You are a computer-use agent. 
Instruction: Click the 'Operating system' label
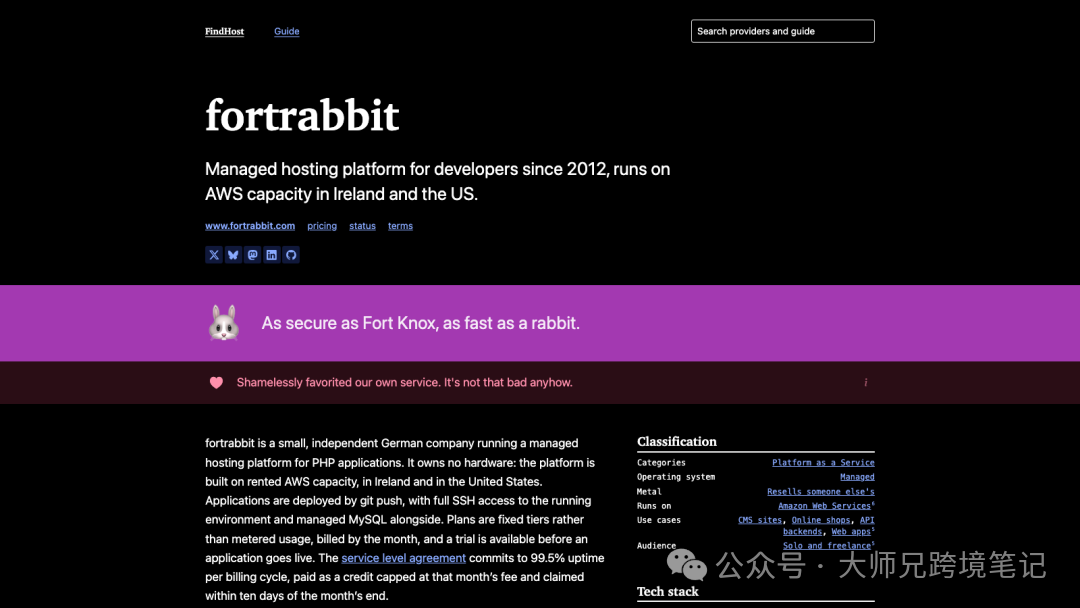pos(676,476)
